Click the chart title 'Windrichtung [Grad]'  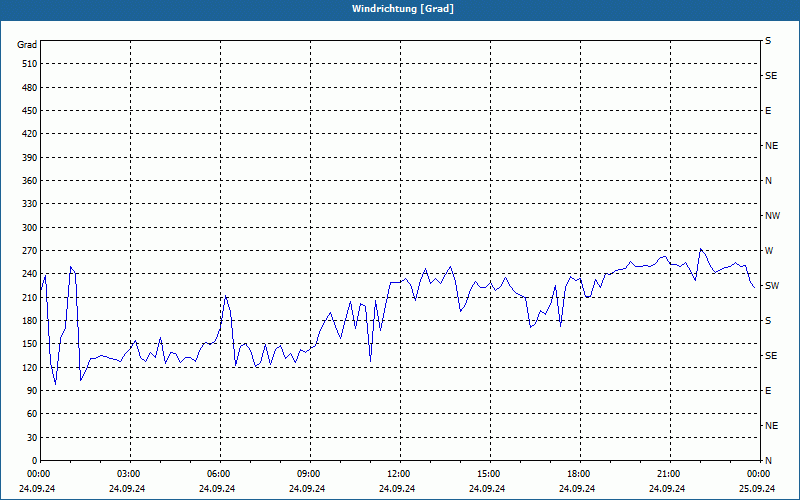[403, 9]
